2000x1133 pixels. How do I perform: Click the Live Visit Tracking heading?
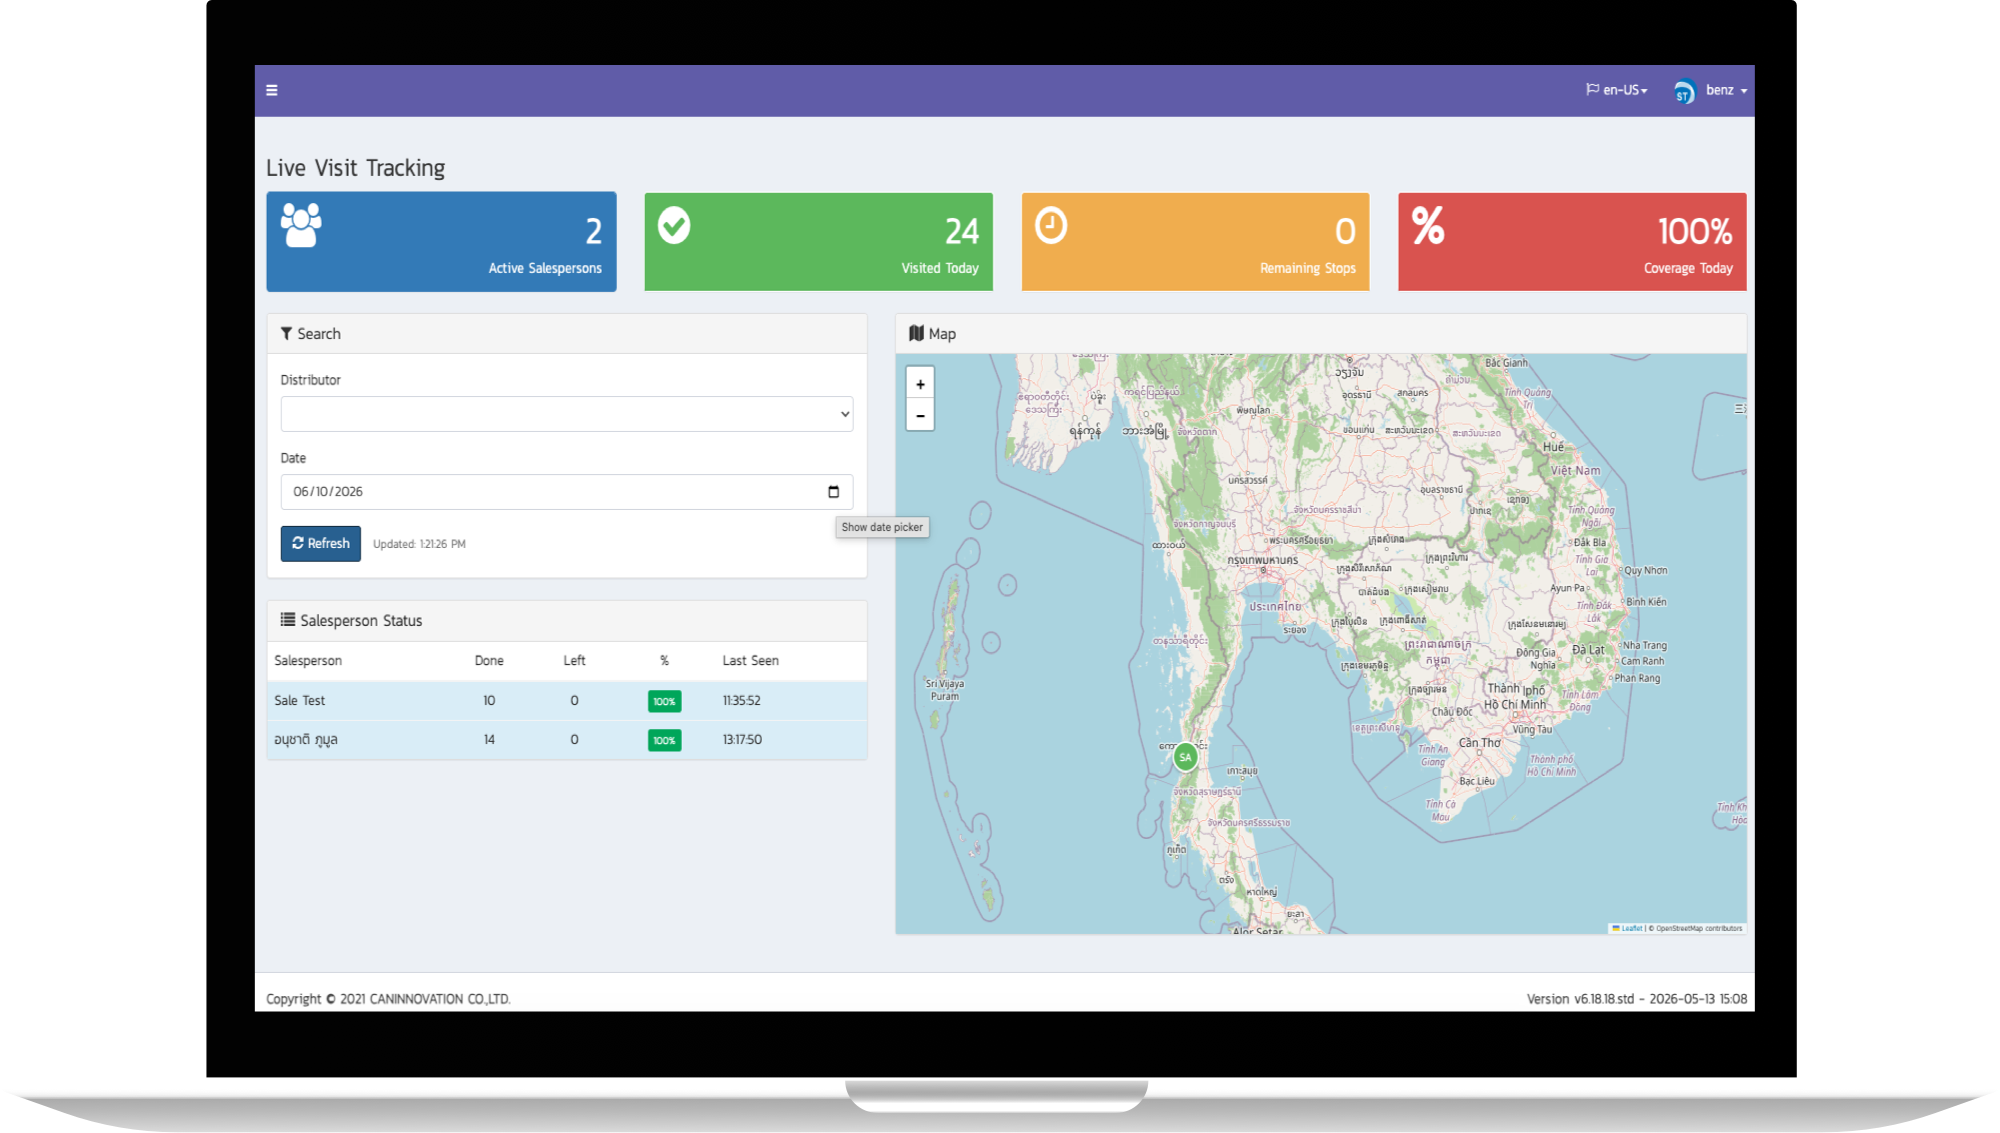tap(356, 168)
